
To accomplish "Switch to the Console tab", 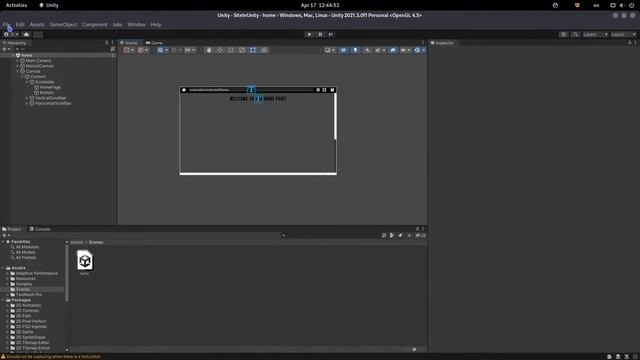I will [x=40, y=229].
